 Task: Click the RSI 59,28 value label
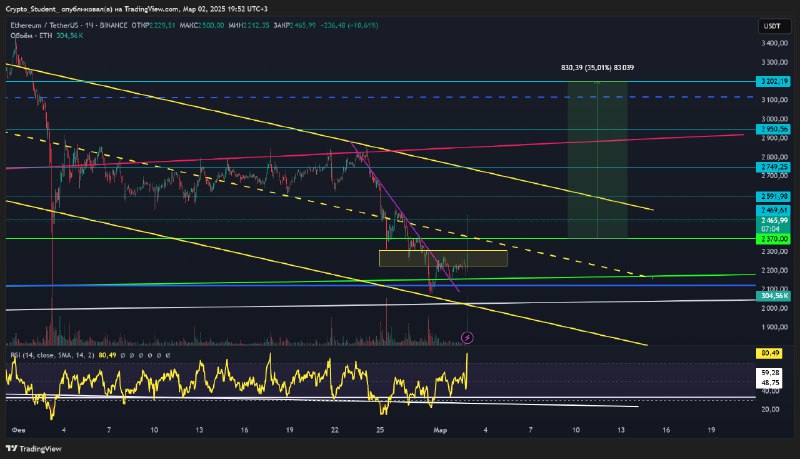[770, 373]
